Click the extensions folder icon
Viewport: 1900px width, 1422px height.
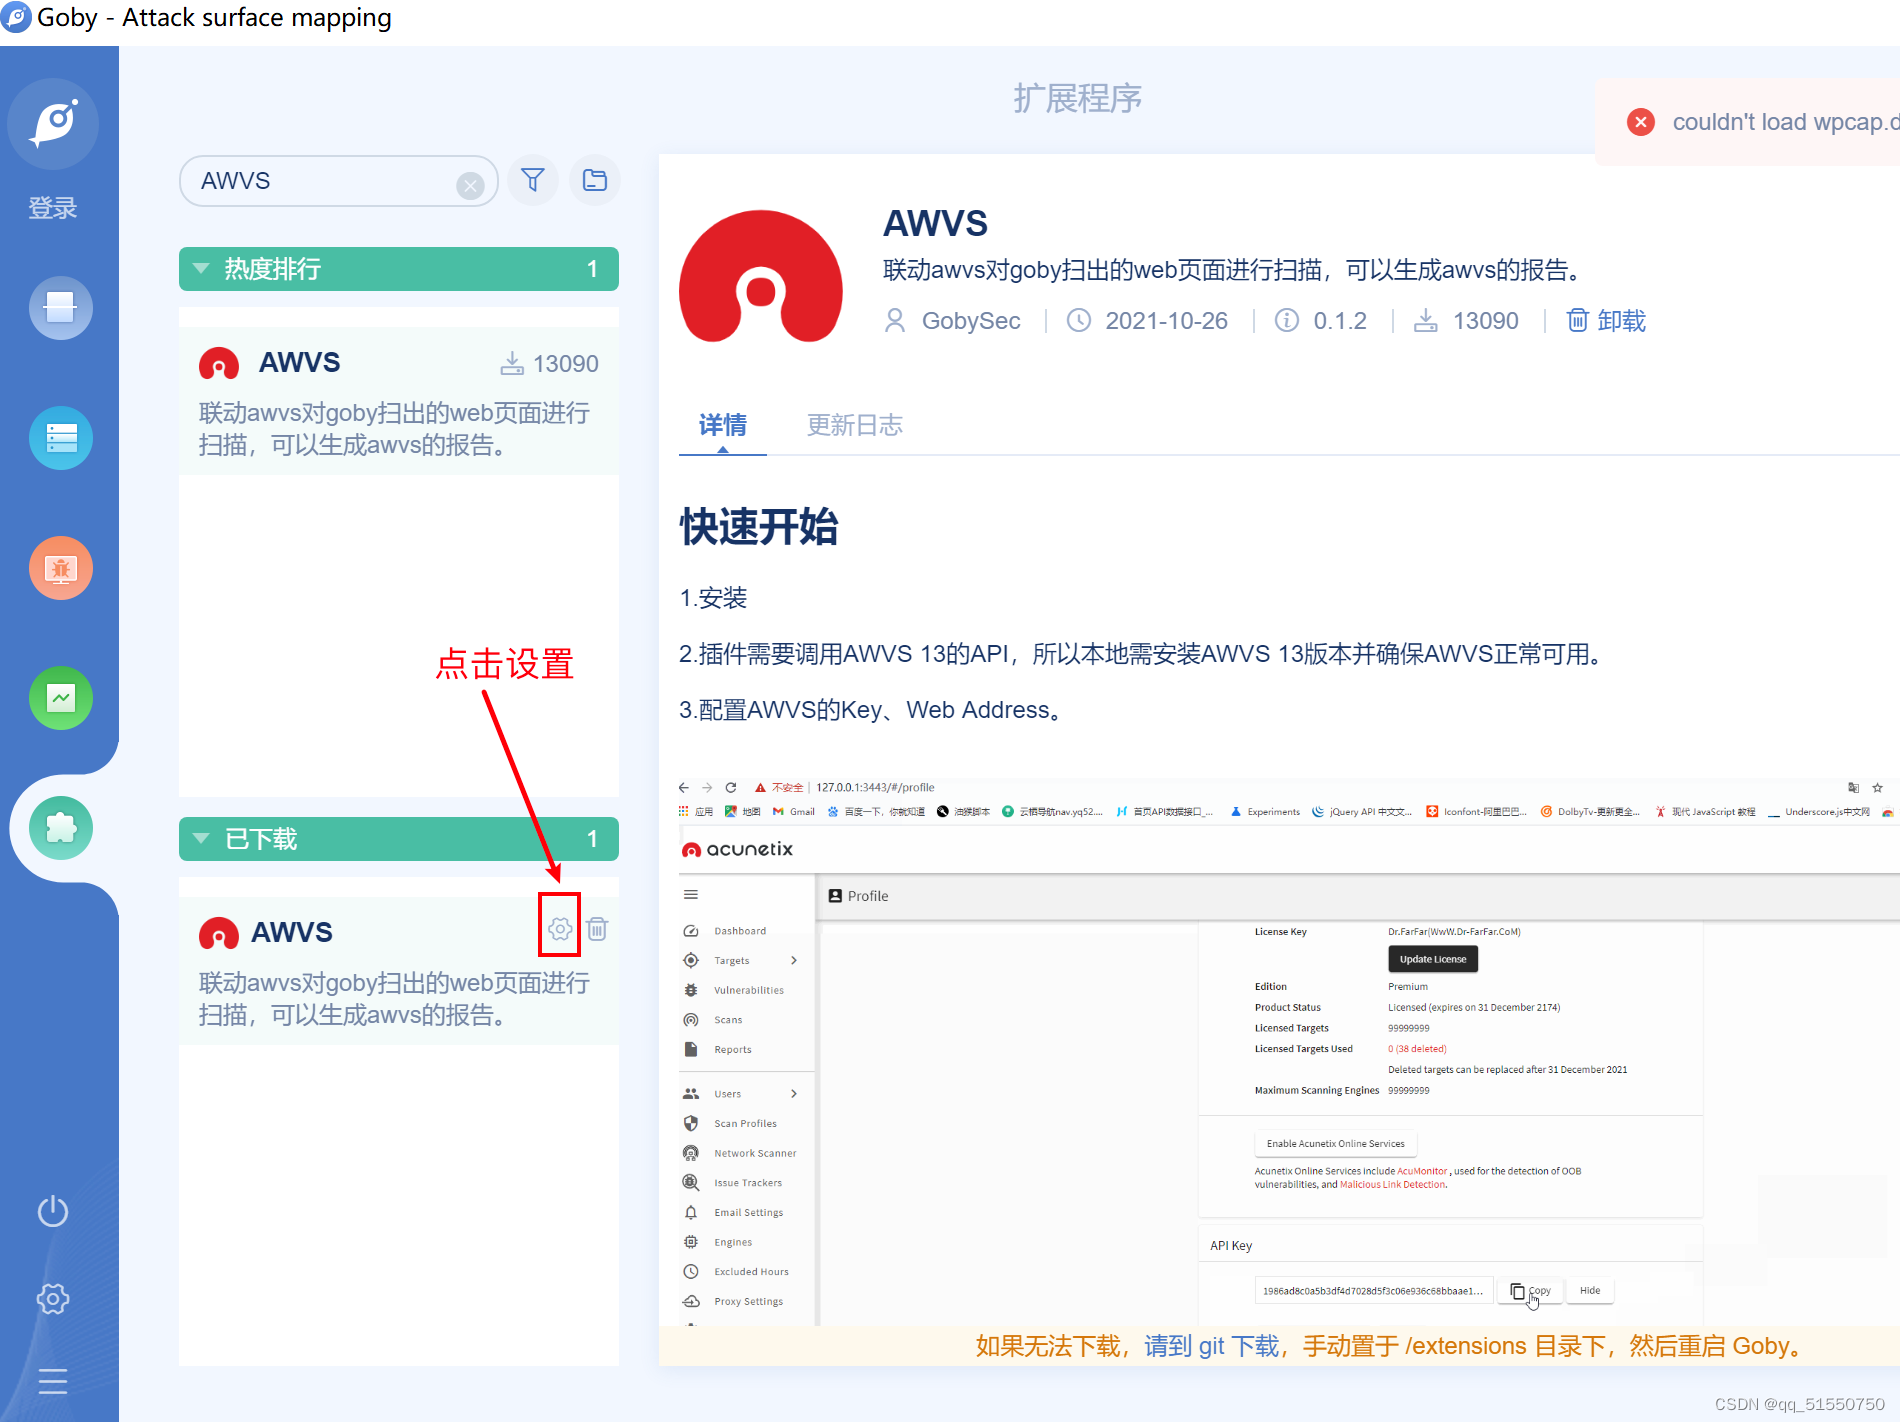pos(595,180)
